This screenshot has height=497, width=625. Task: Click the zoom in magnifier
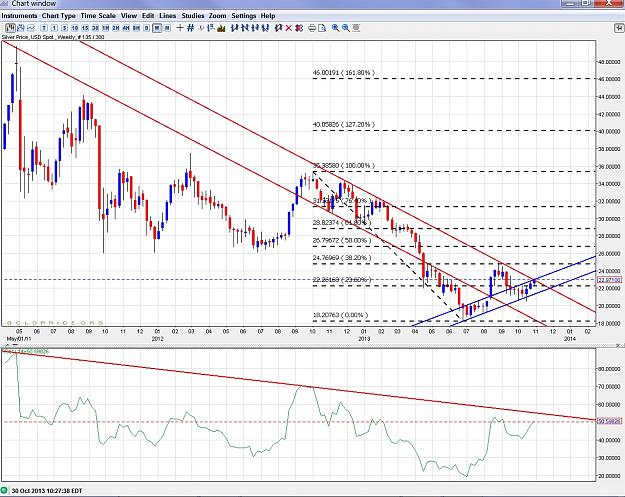pyautogui.click(x=336, y=28)
